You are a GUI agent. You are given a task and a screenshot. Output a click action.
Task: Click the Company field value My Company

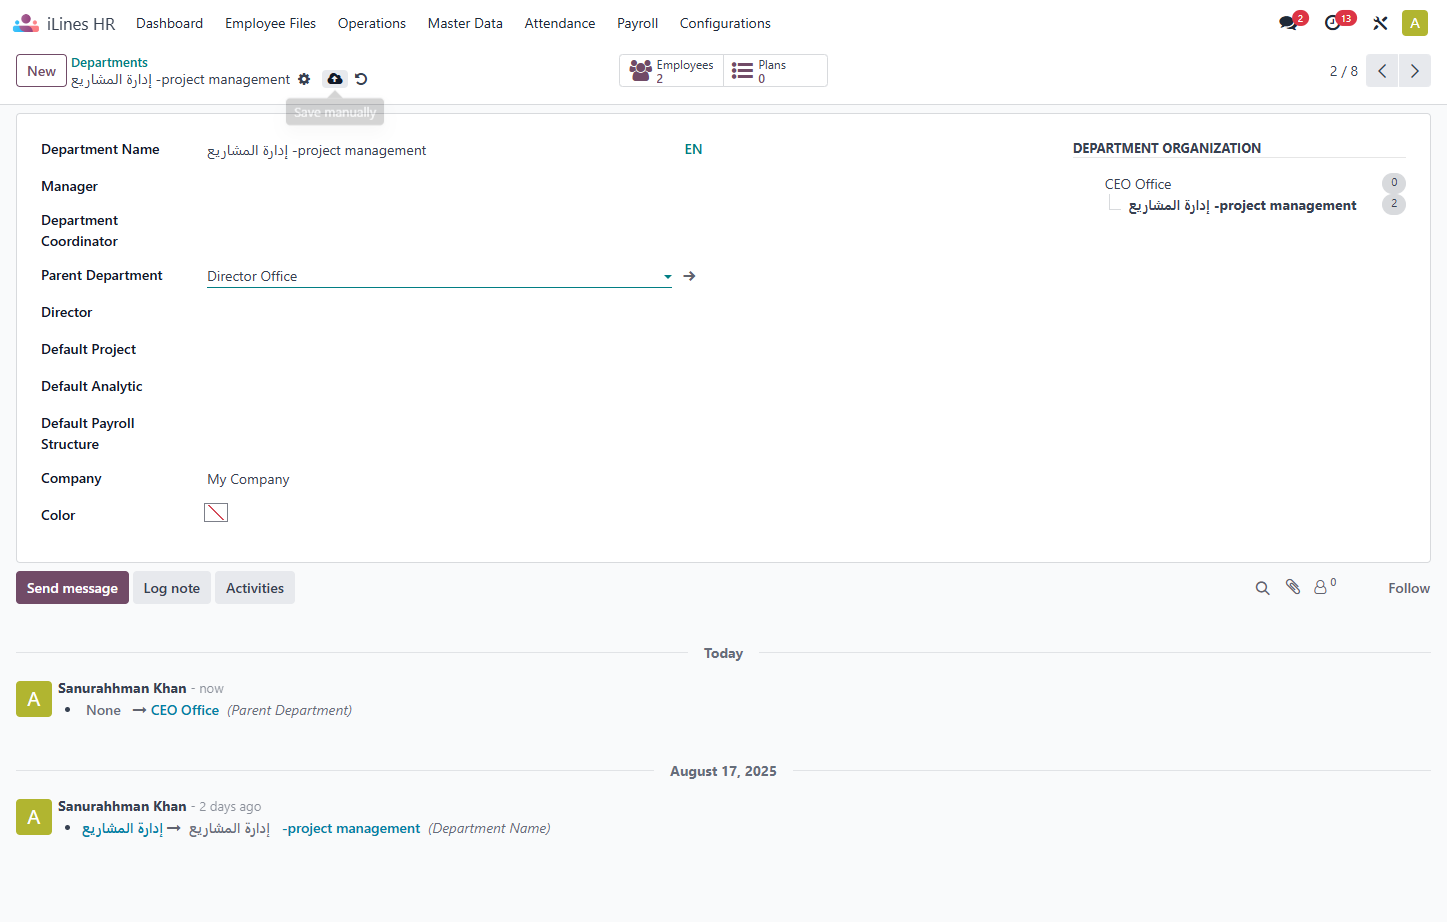coord(248,479)
